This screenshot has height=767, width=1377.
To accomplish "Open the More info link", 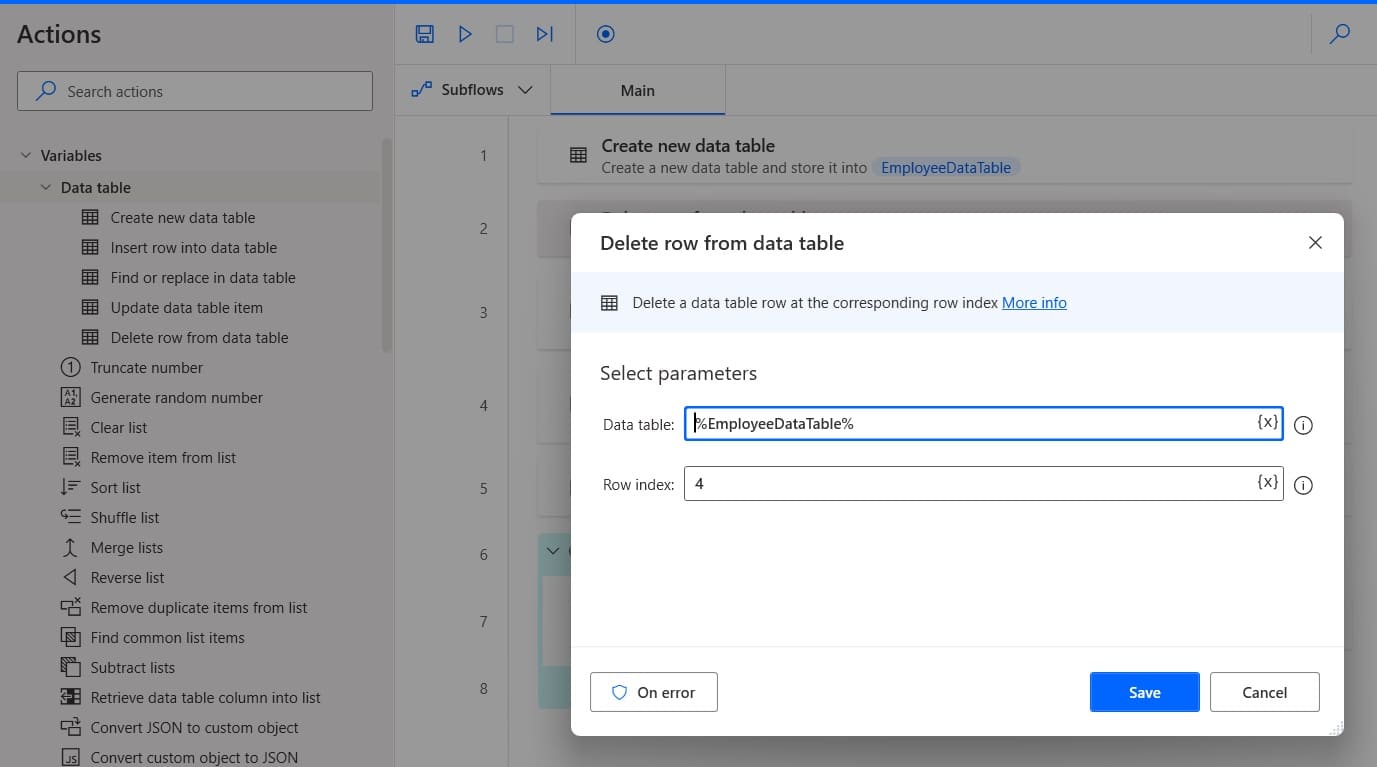I will [x=1034, y=303].
